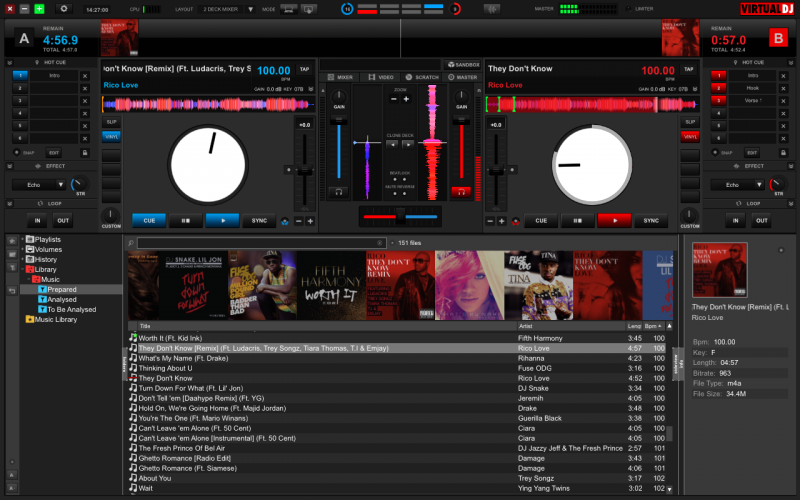Click deck A hot cue EDIT button

tap(54, 153)
